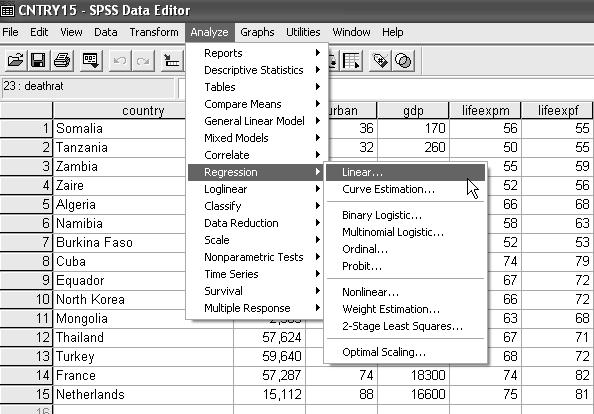
Task: Select row header number 15
Action: (26, 394)
